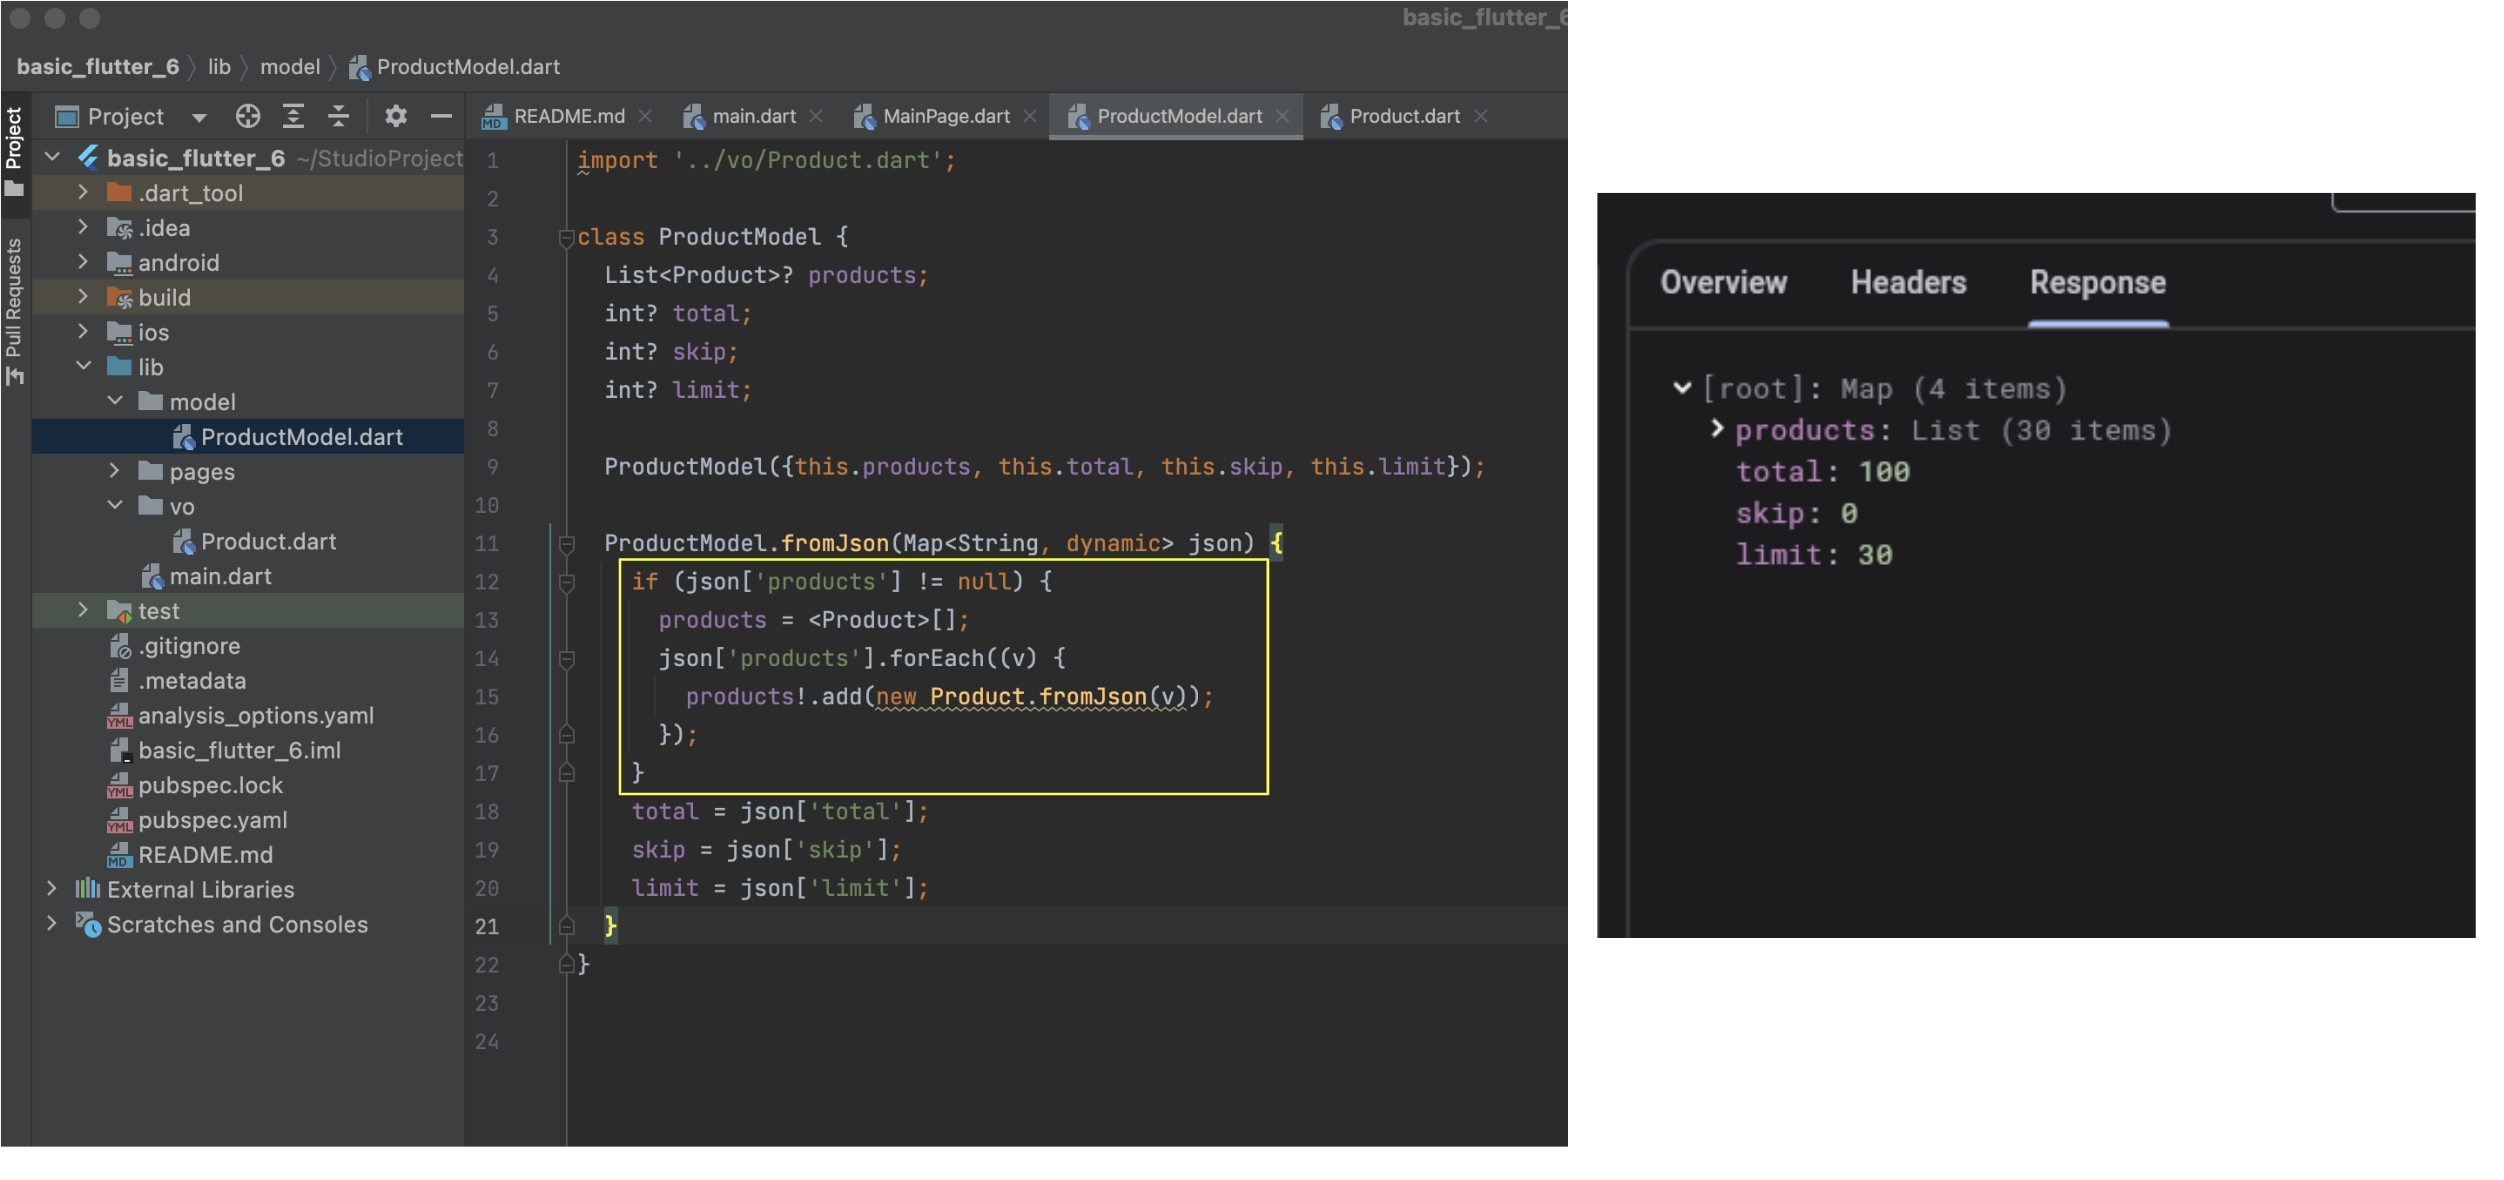
Task: Close the README.md editor tab
Action: (x=646, y=117)
